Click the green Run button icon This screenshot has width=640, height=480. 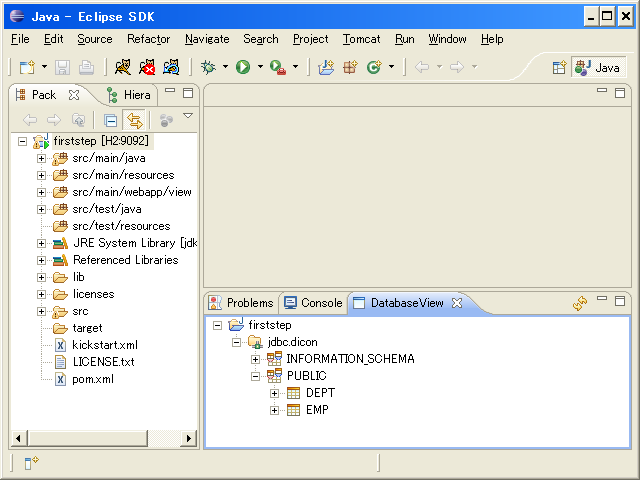point(243,67)
